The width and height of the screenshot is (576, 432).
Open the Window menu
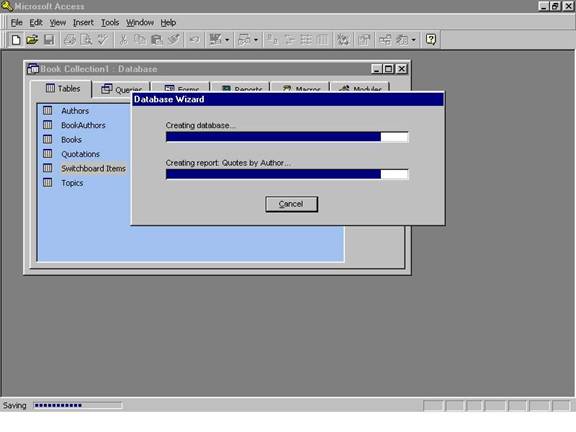click(x=140, y=23)
